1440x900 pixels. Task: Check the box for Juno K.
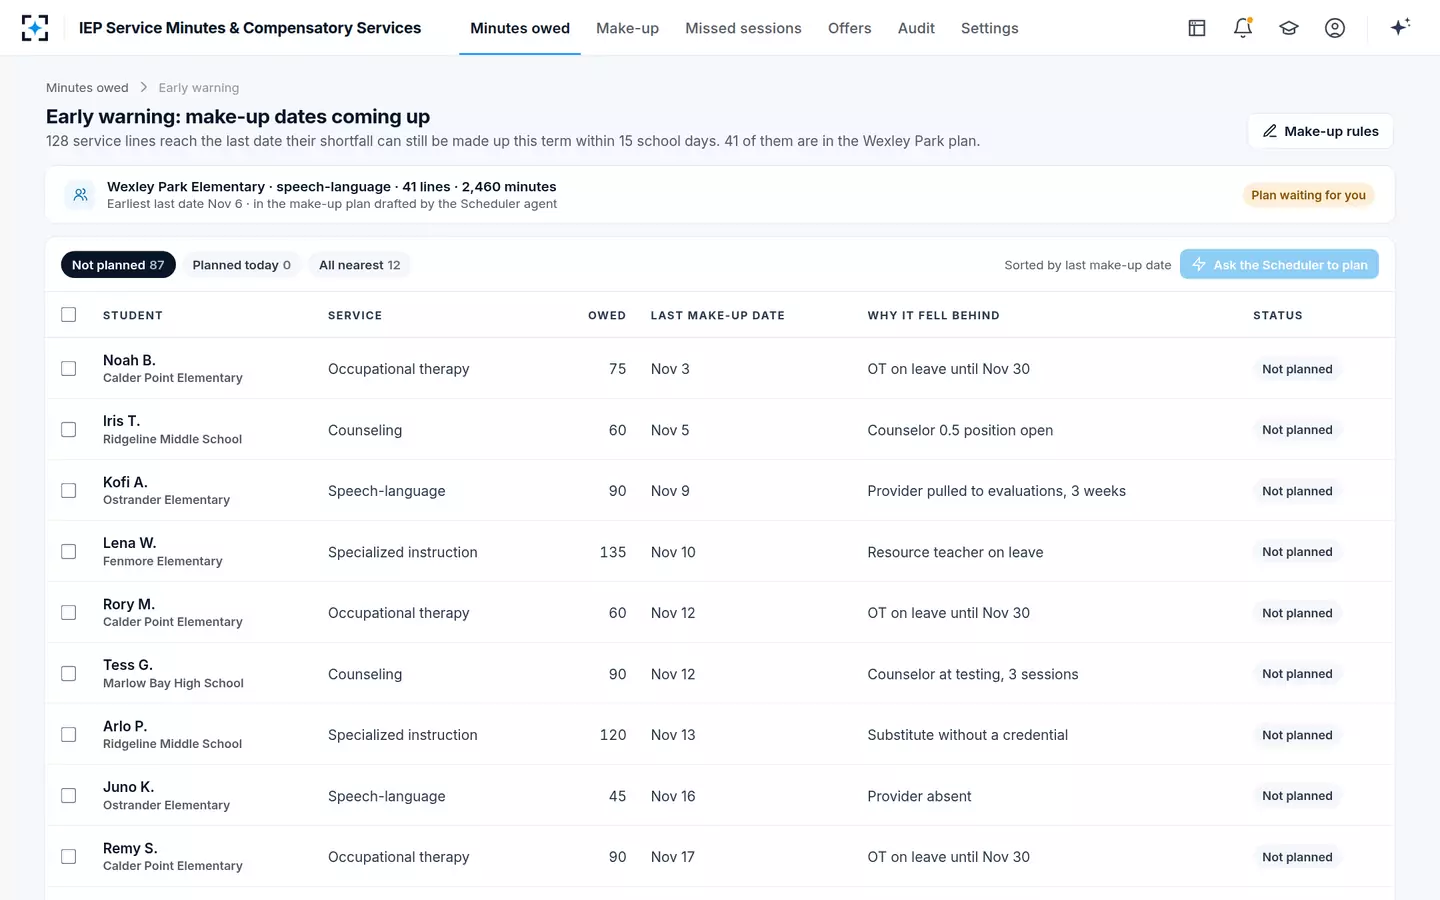tap(69, 796)
